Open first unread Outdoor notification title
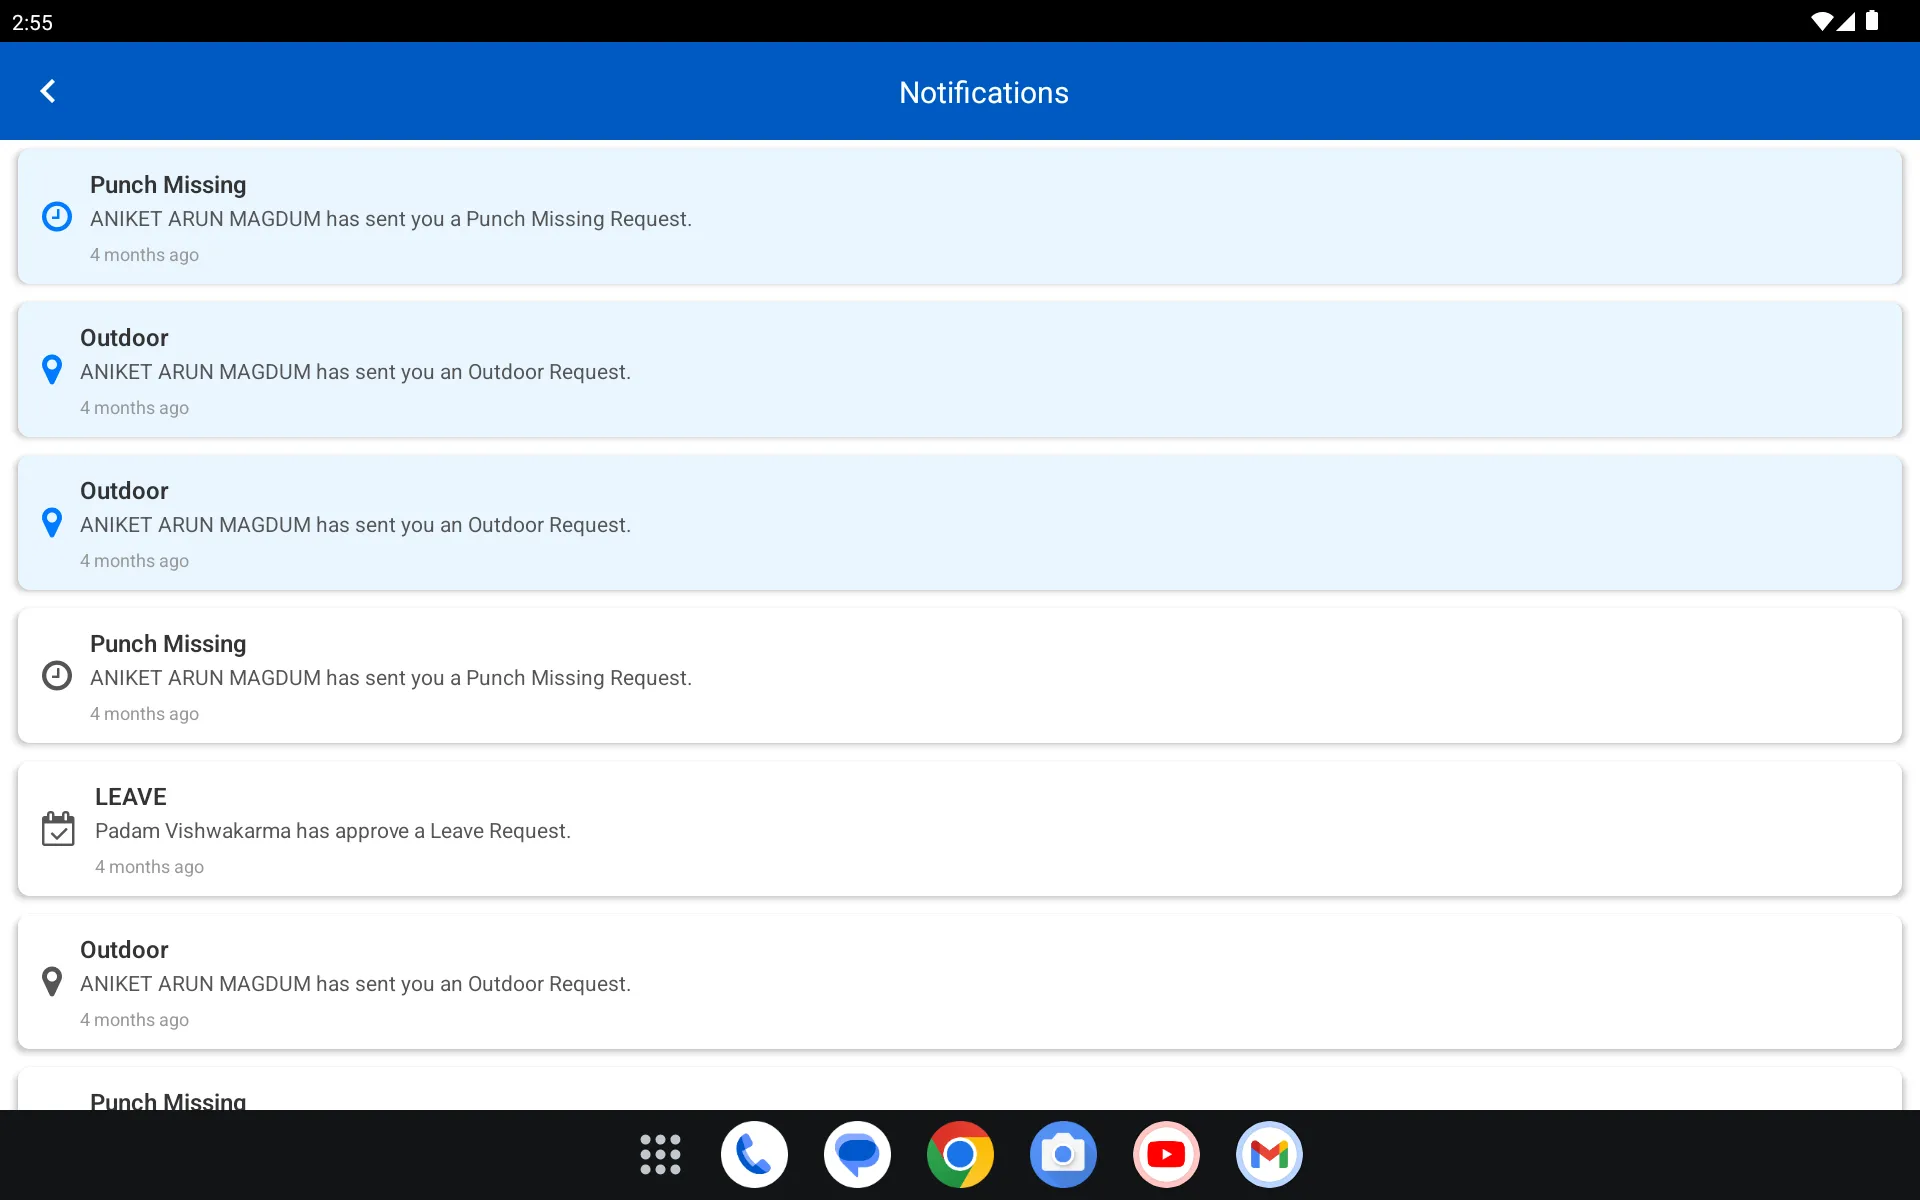The width and height of the screenshot is (1920, 1200). pyautogui.click(x=124, y=338)
